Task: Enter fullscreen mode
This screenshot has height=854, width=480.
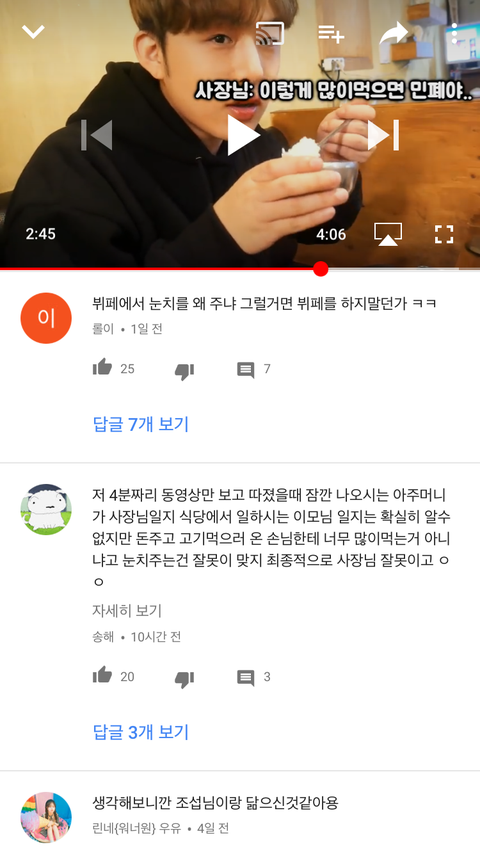Action: tap(444, 234)
